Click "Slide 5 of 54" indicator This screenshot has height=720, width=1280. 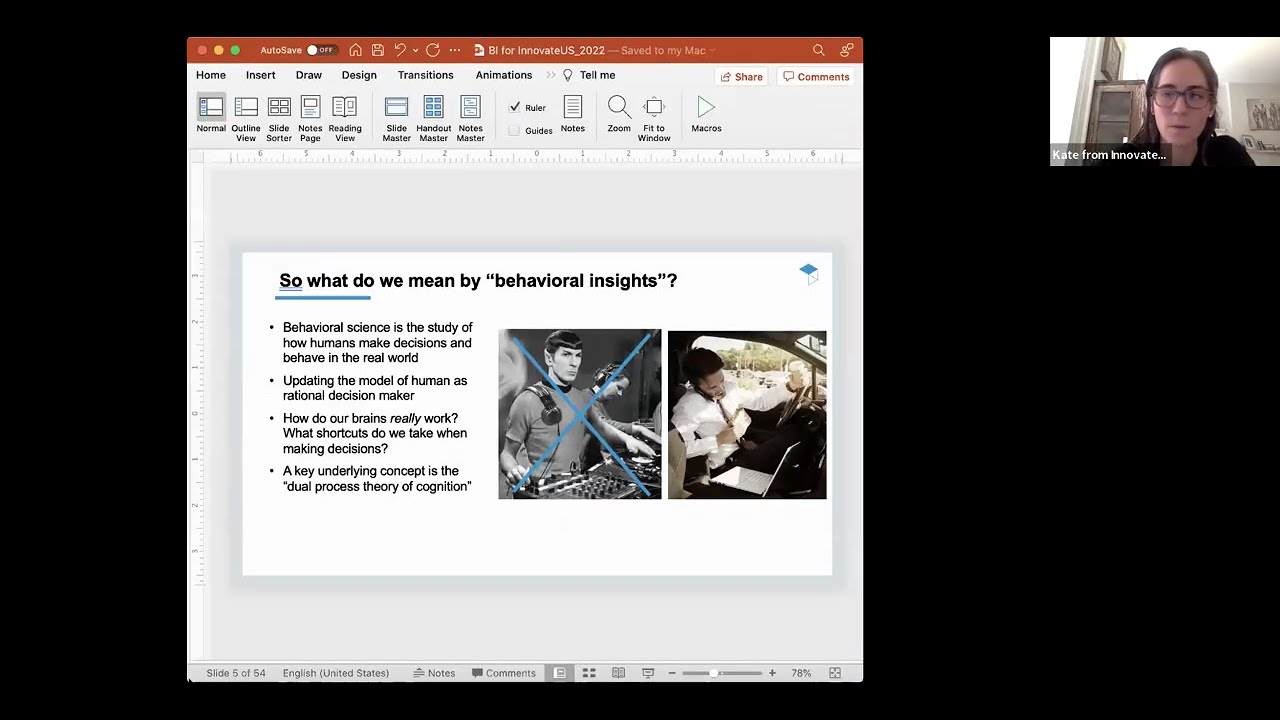click(236, 673)
